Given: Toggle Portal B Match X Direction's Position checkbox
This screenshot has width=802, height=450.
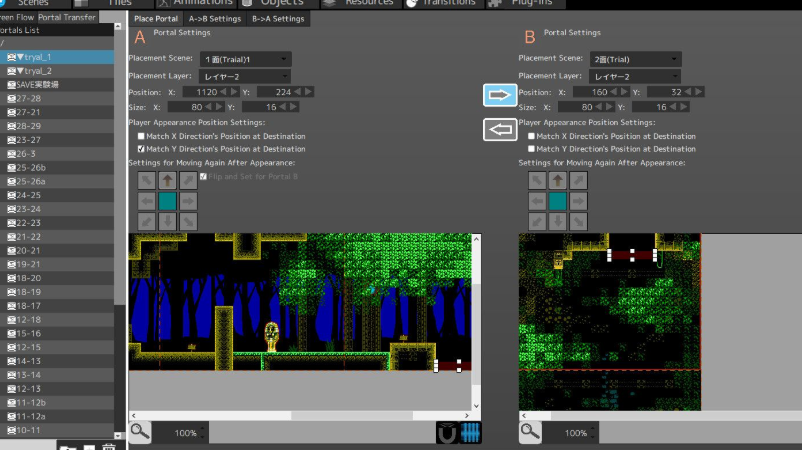Looking at the screenshot, I should pos(531,136).
